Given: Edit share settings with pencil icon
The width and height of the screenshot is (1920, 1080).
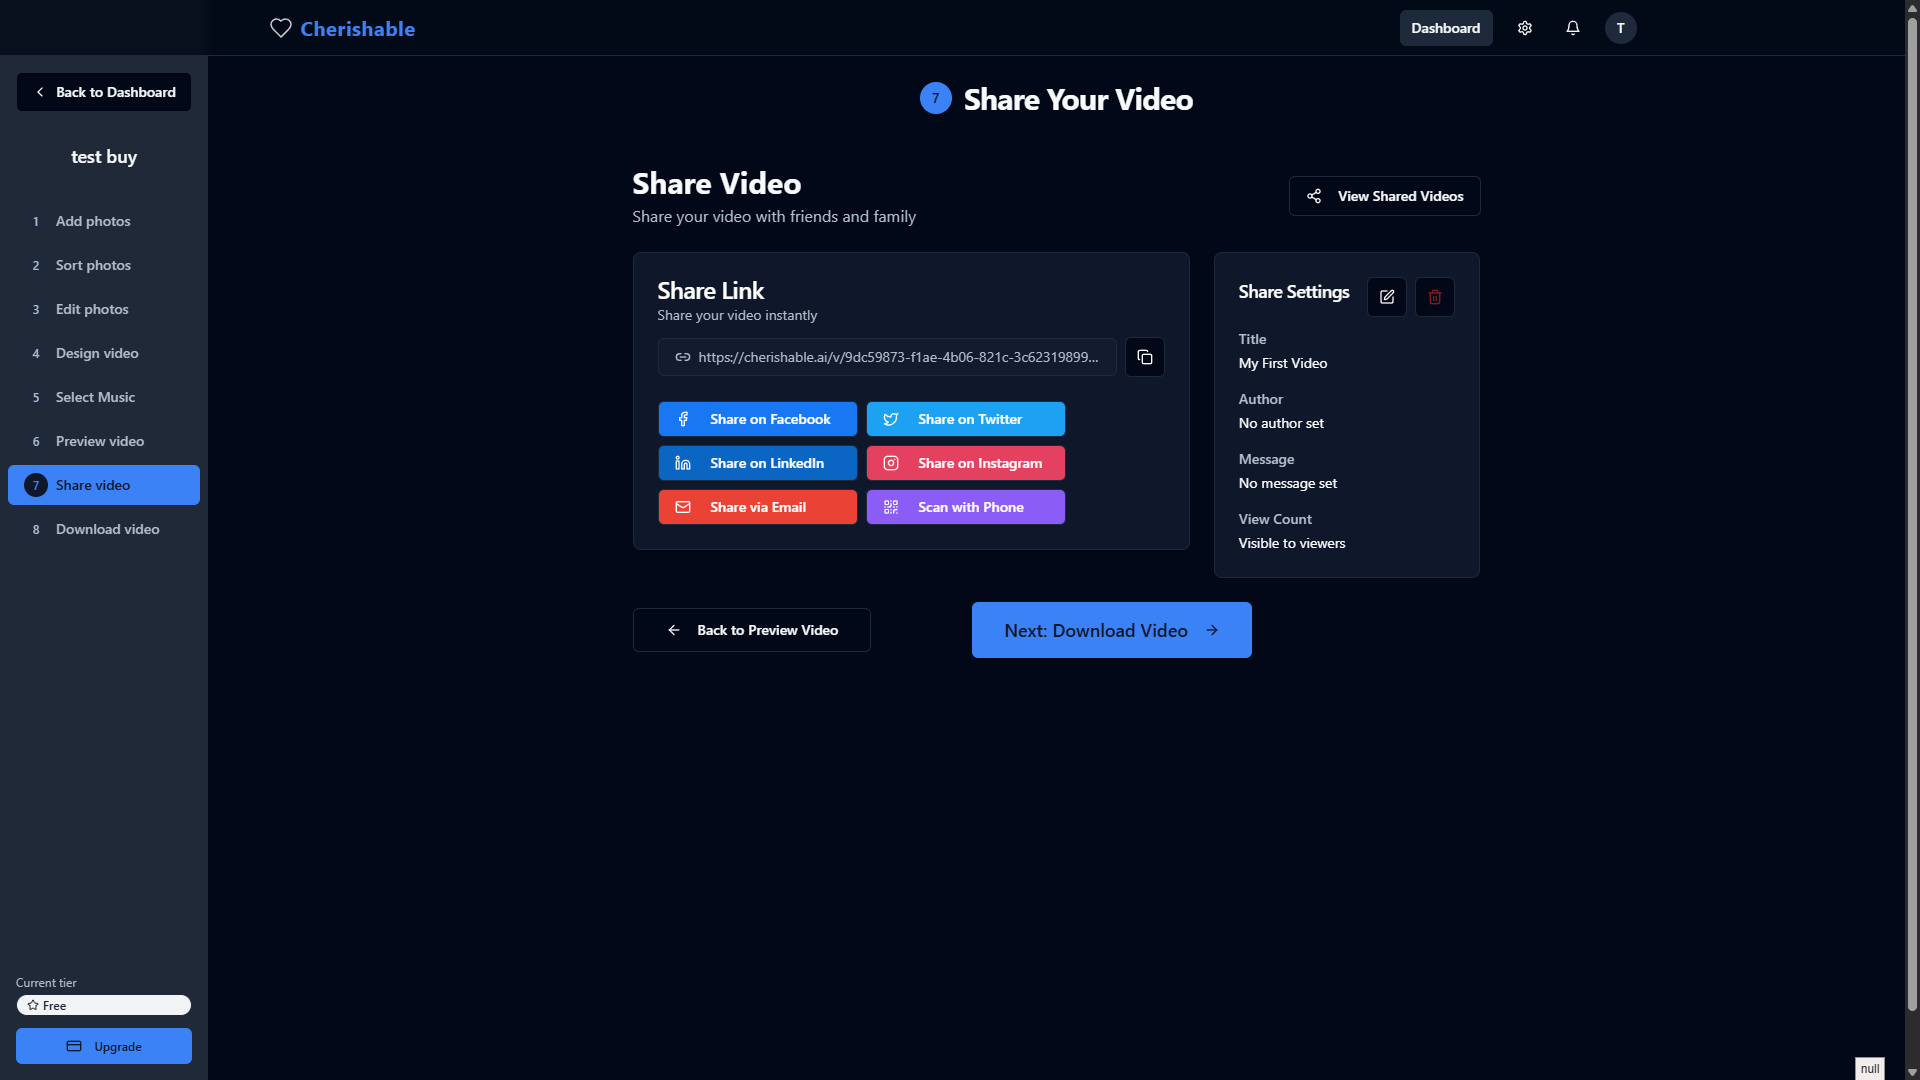Looking at the screenshot, I should tap(1386, 297).
